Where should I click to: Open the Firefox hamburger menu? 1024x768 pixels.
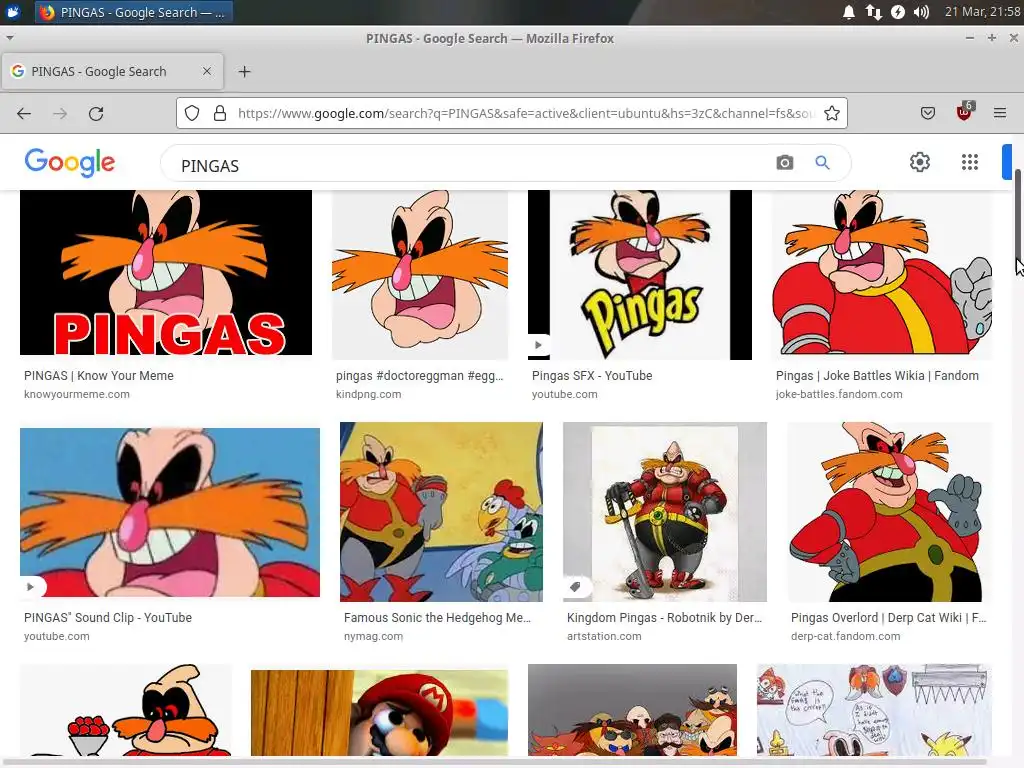(1000, 114)
